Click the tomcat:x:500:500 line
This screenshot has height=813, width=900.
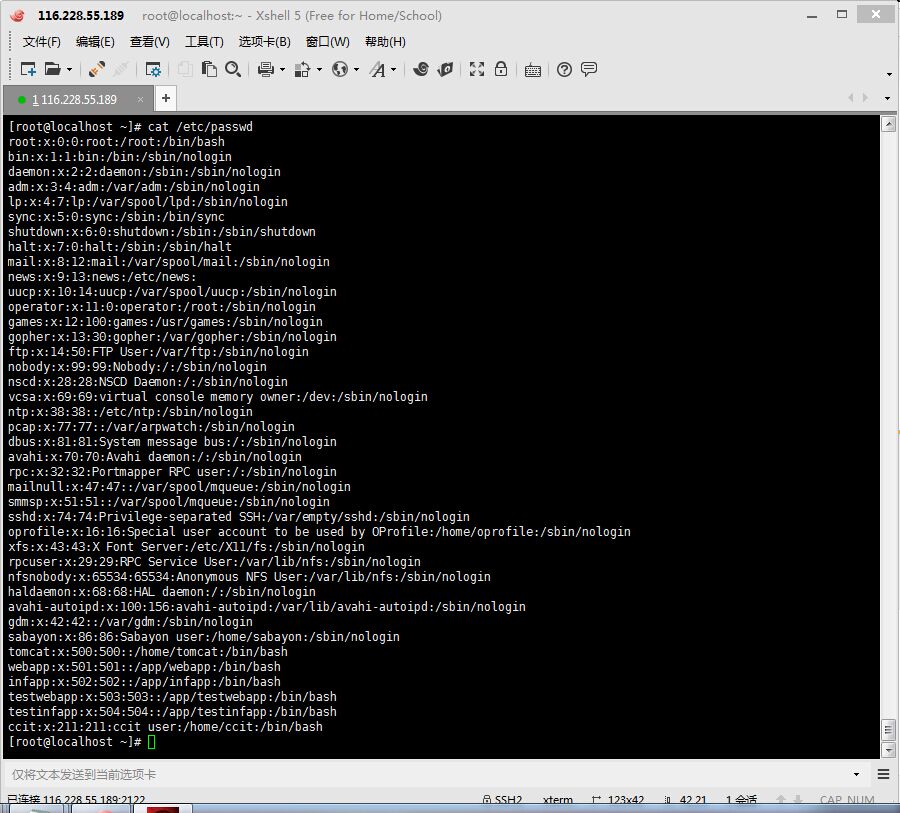click(148, 652)
